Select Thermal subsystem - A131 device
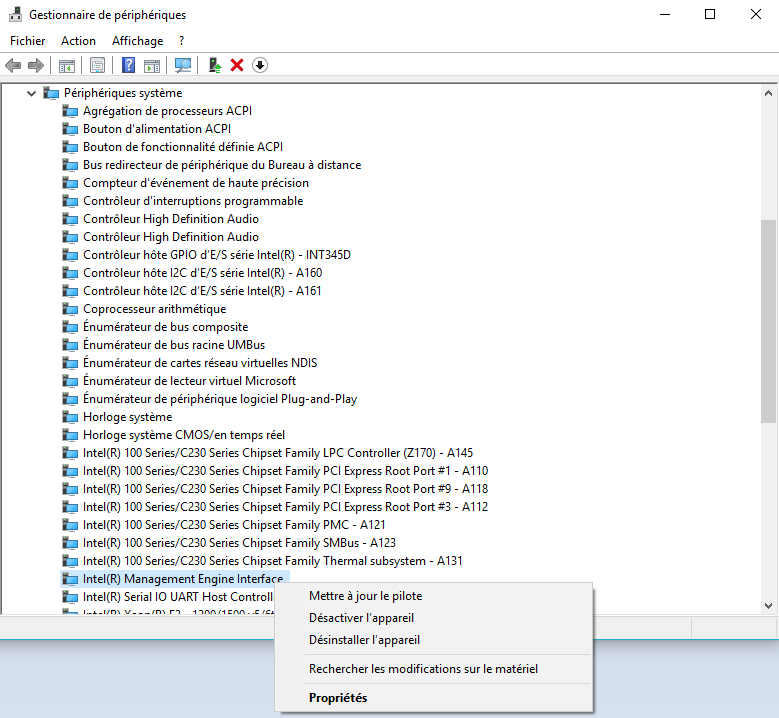The image size is (779, 718). pyautogui.click(x=272, y=561)
